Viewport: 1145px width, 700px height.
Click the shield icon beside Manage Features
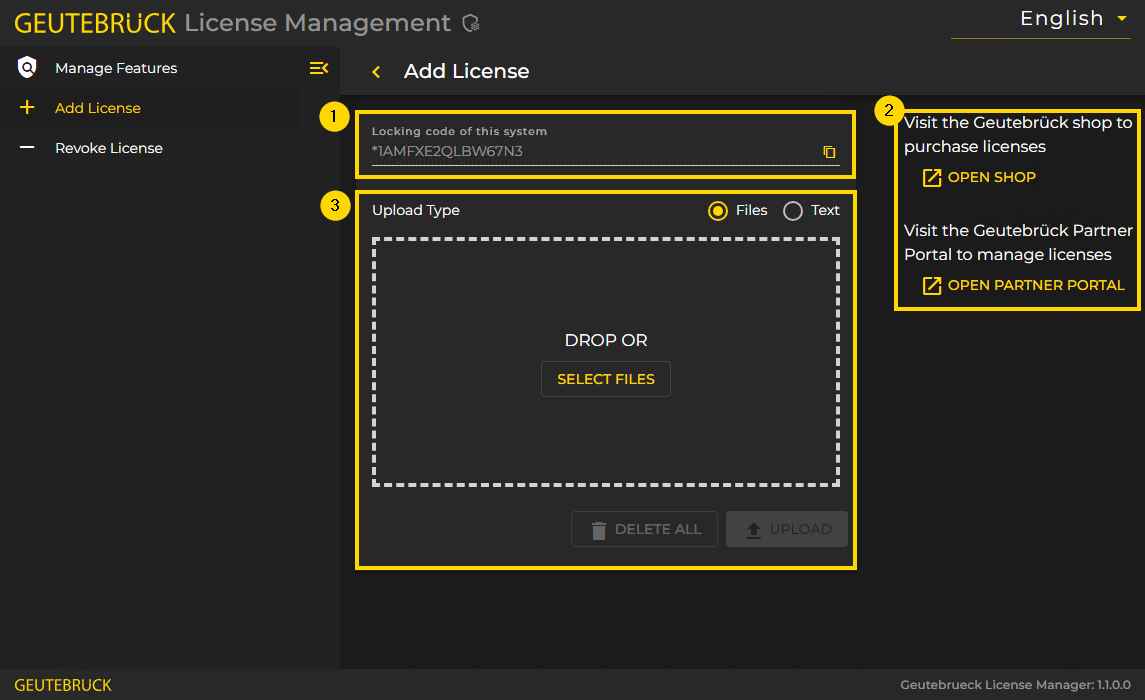tap(27, 68)
